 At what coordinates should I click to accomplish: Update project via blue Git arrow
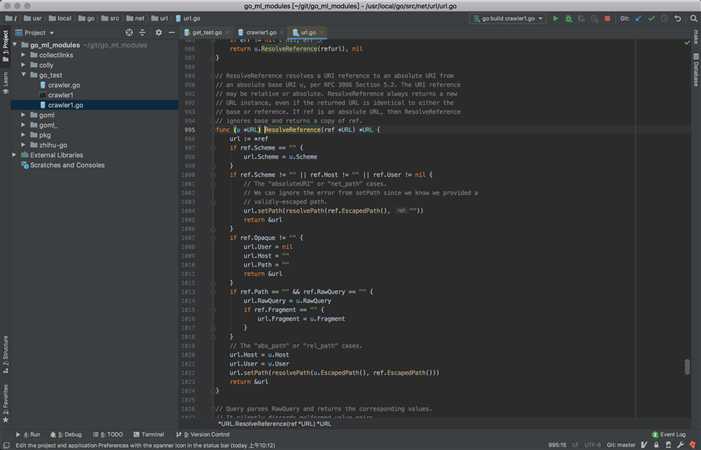coord(638,19)
